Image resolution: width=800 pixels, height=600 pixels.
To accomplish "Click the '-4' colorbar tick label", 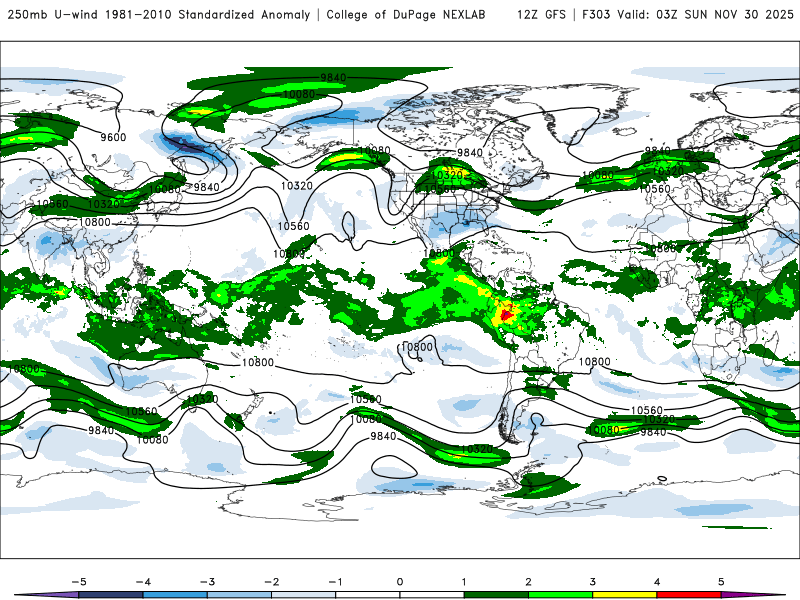I will (143, 582).
